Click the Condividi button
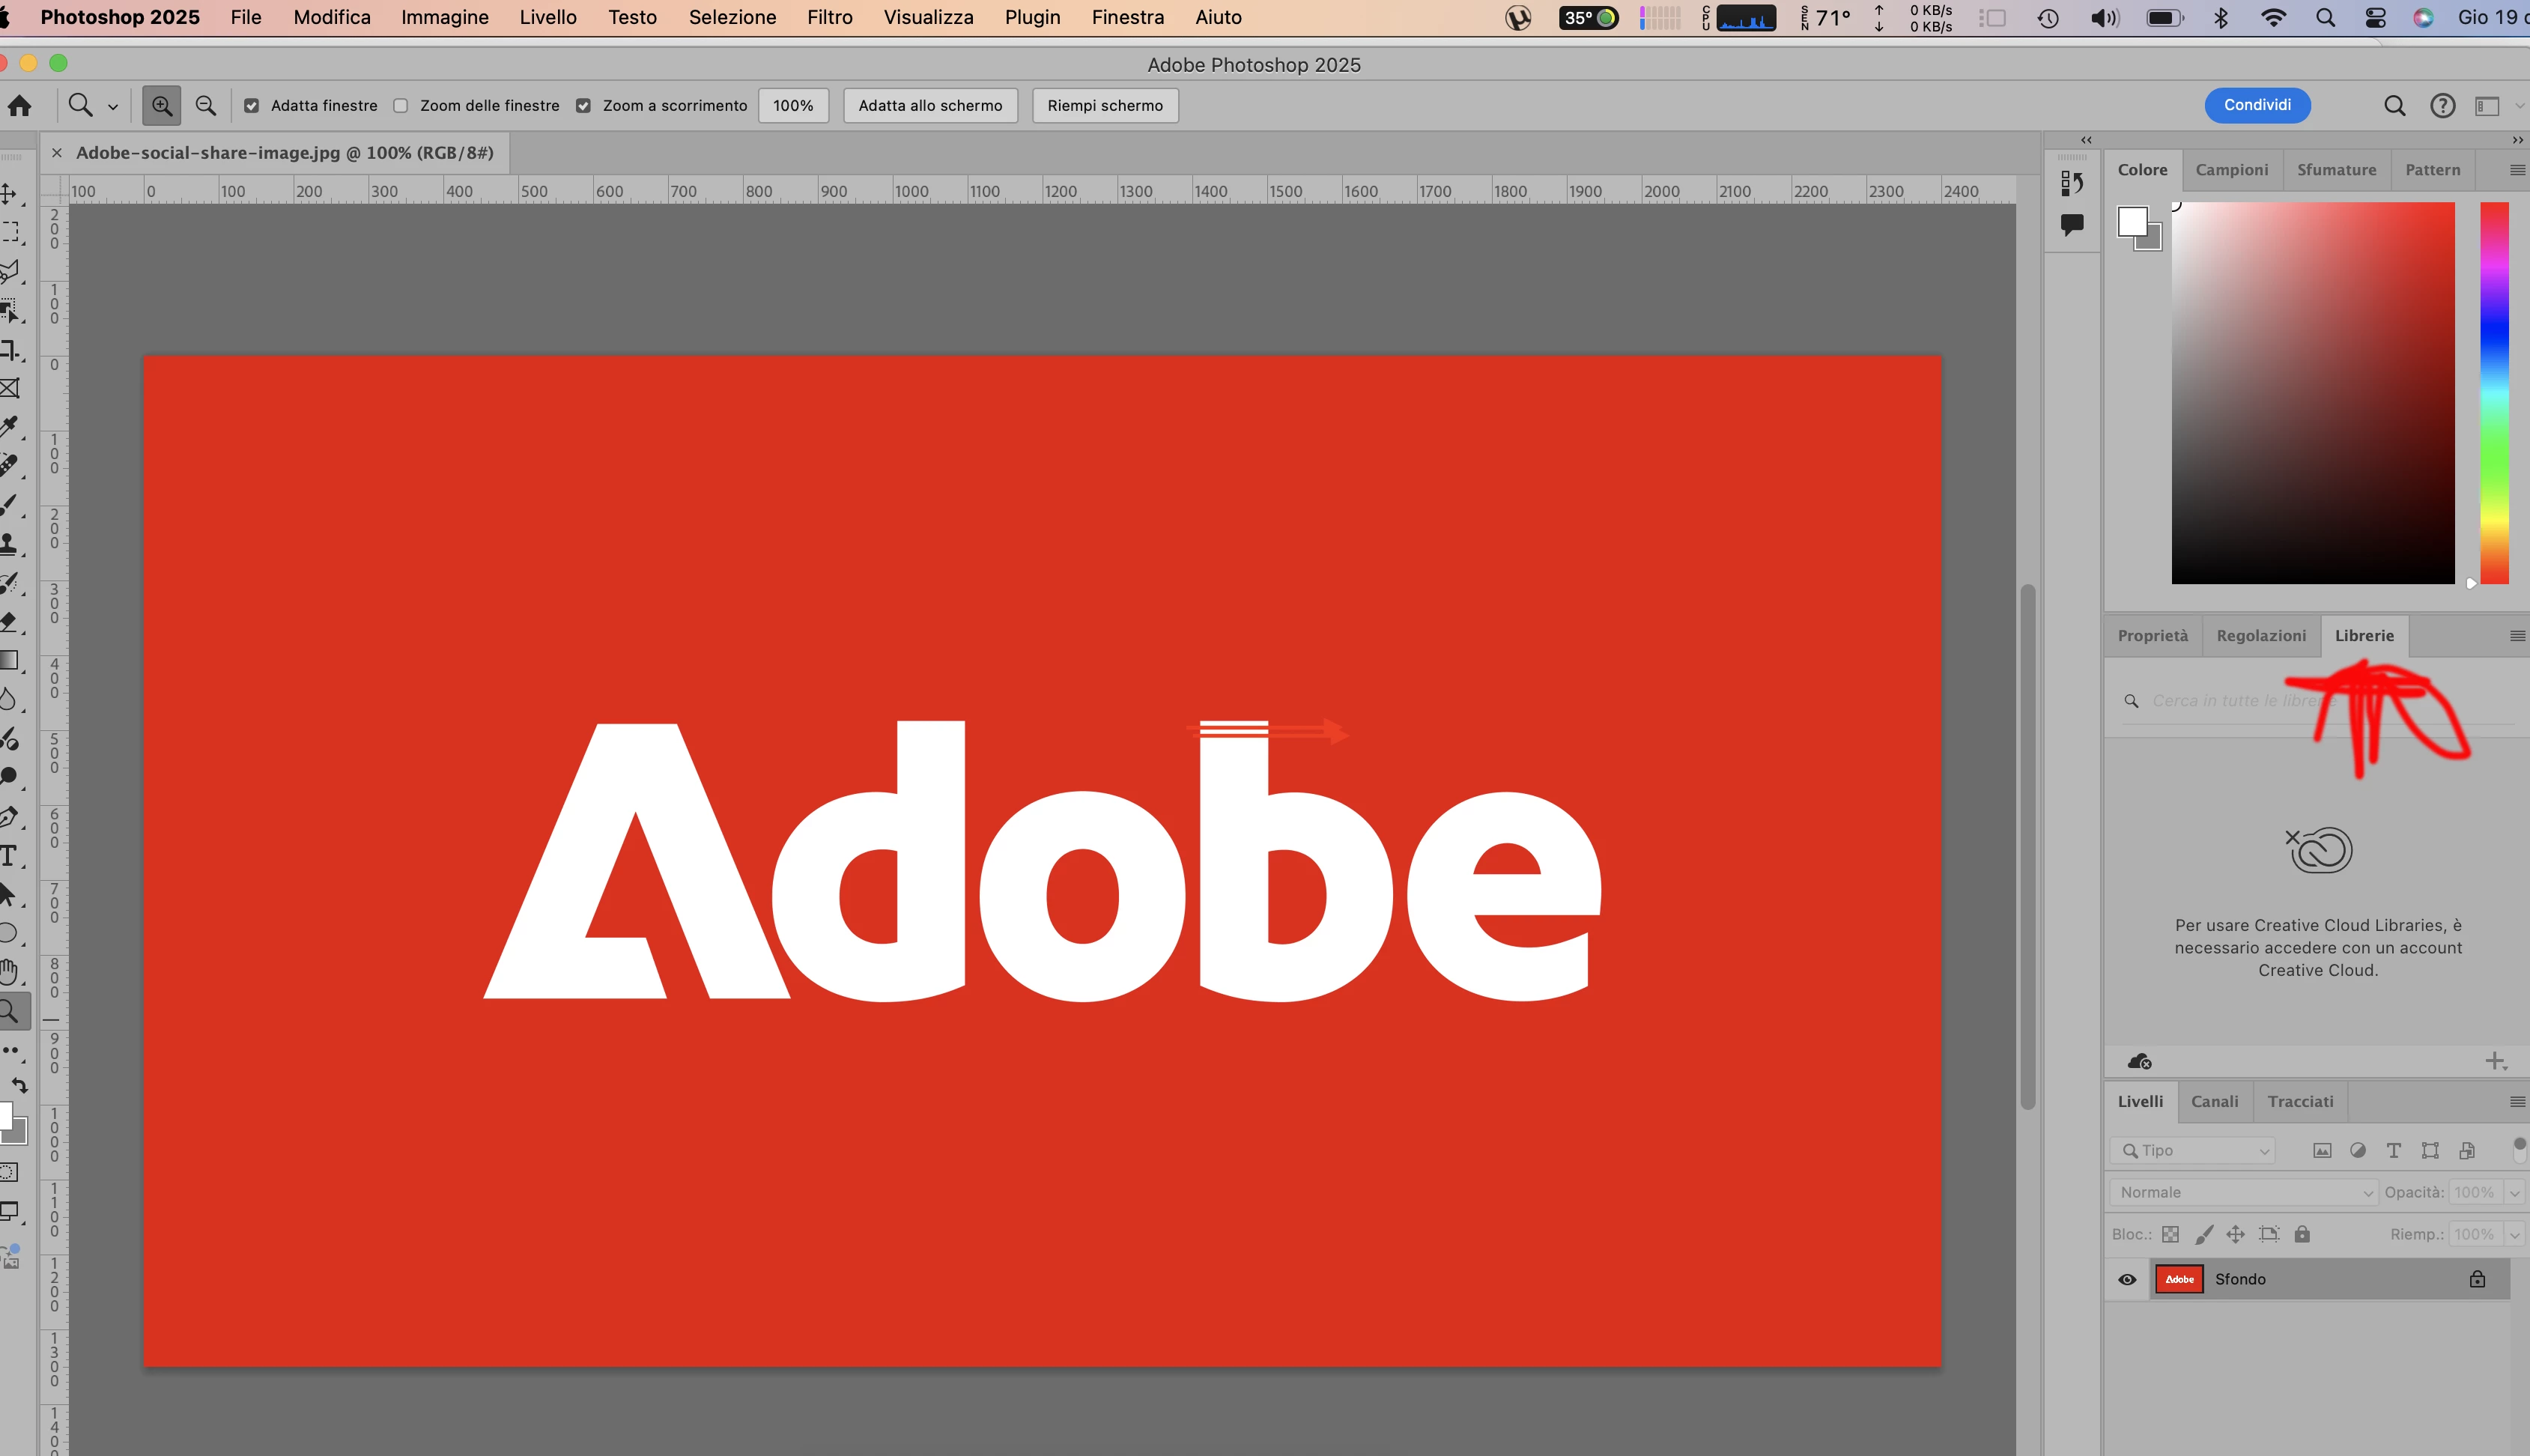 2257,105
